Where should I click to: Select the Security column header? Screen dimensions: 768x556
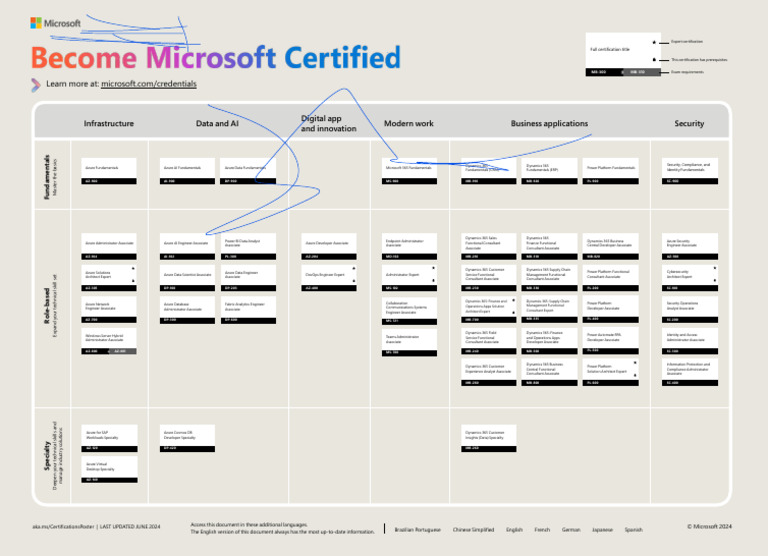pyautogui.click(x=689, y=123)
